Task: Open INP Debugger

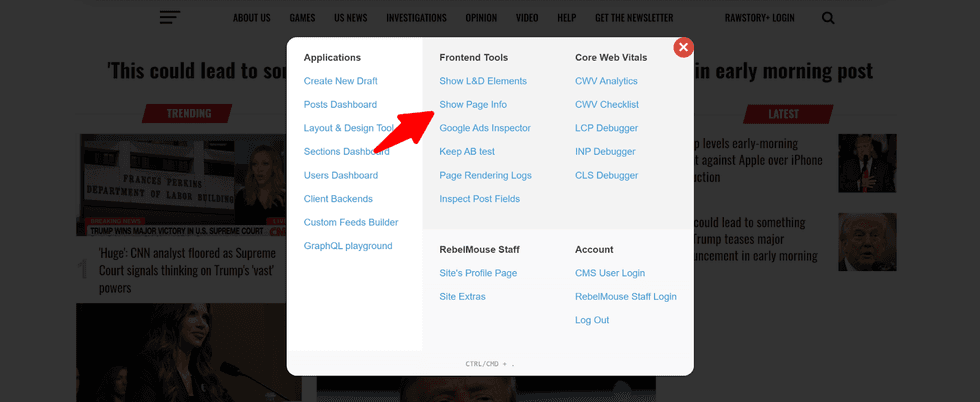Action: [605, 151]
